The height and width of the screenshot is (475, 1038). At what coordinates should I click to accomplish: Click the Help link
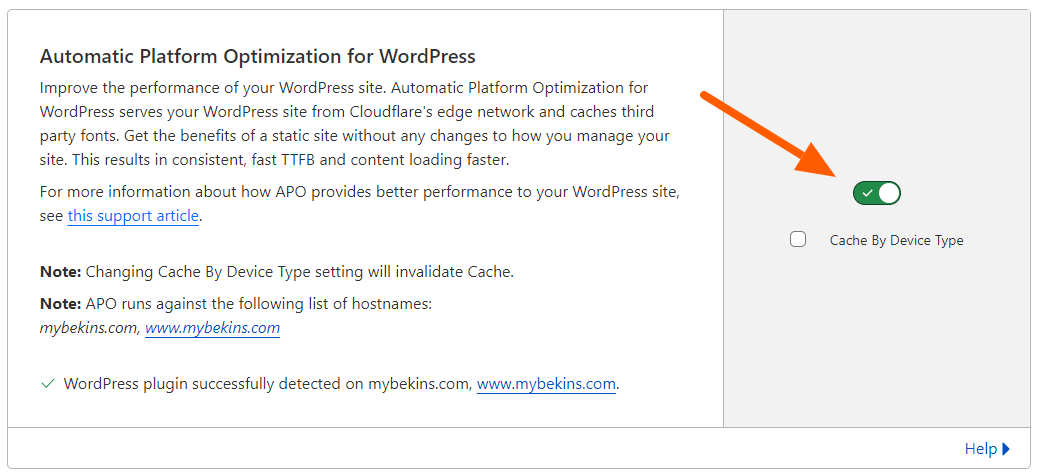[x=980, y=449]
